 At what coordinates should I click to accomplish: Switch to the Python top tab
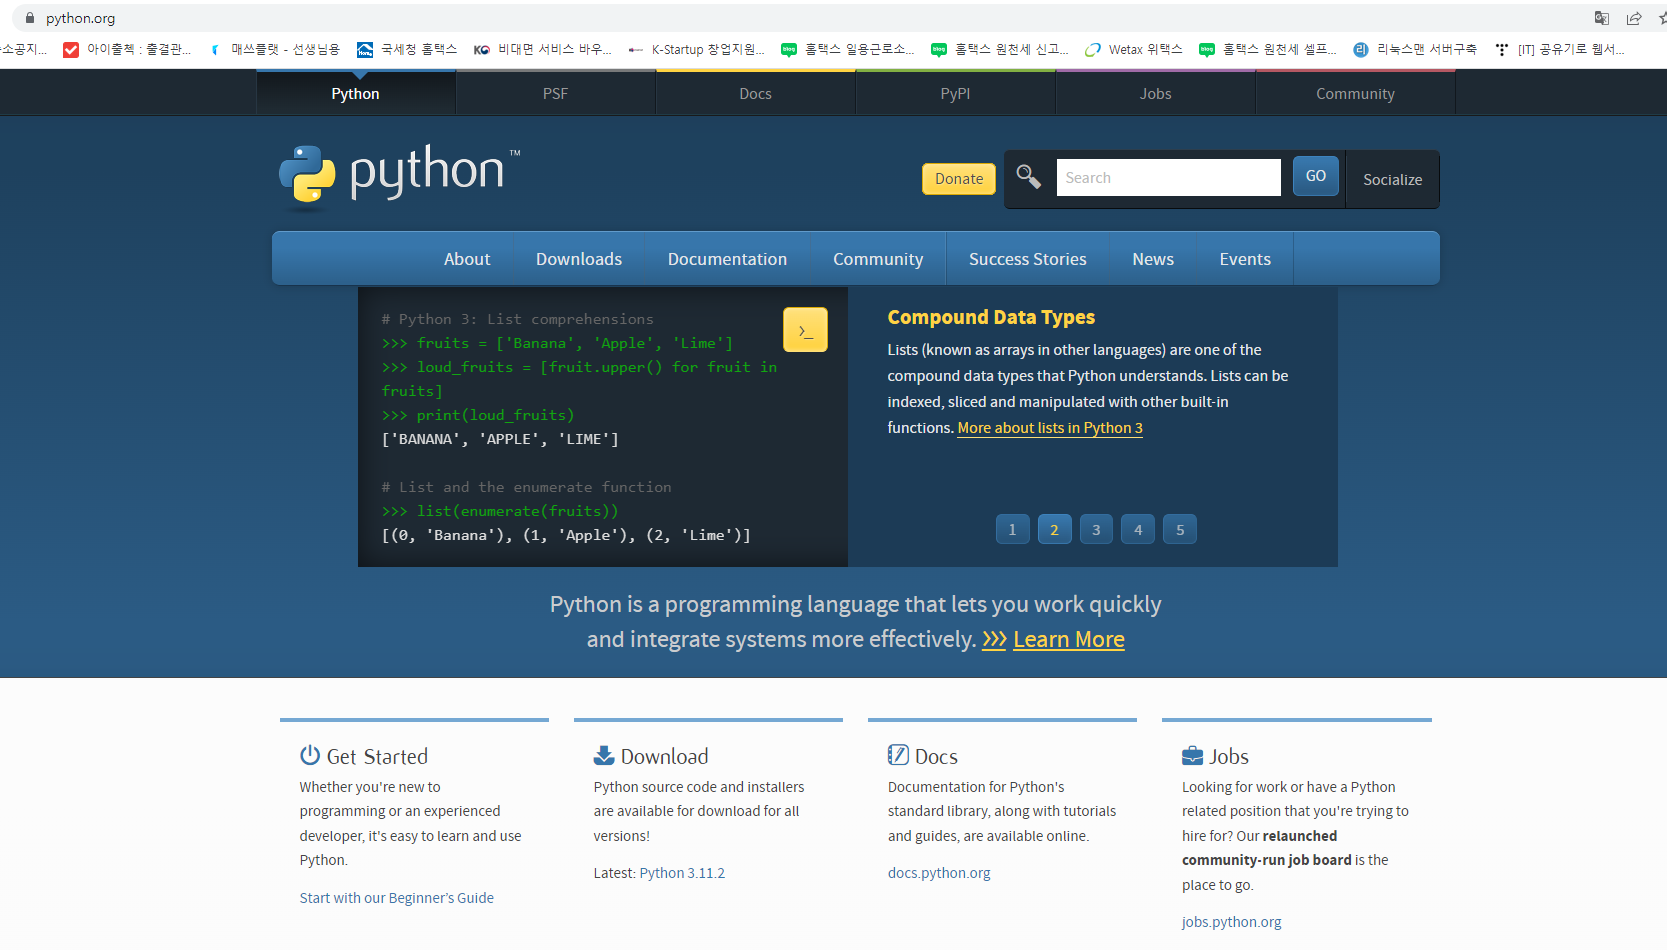pyautogui.click(x=356, y=94)
